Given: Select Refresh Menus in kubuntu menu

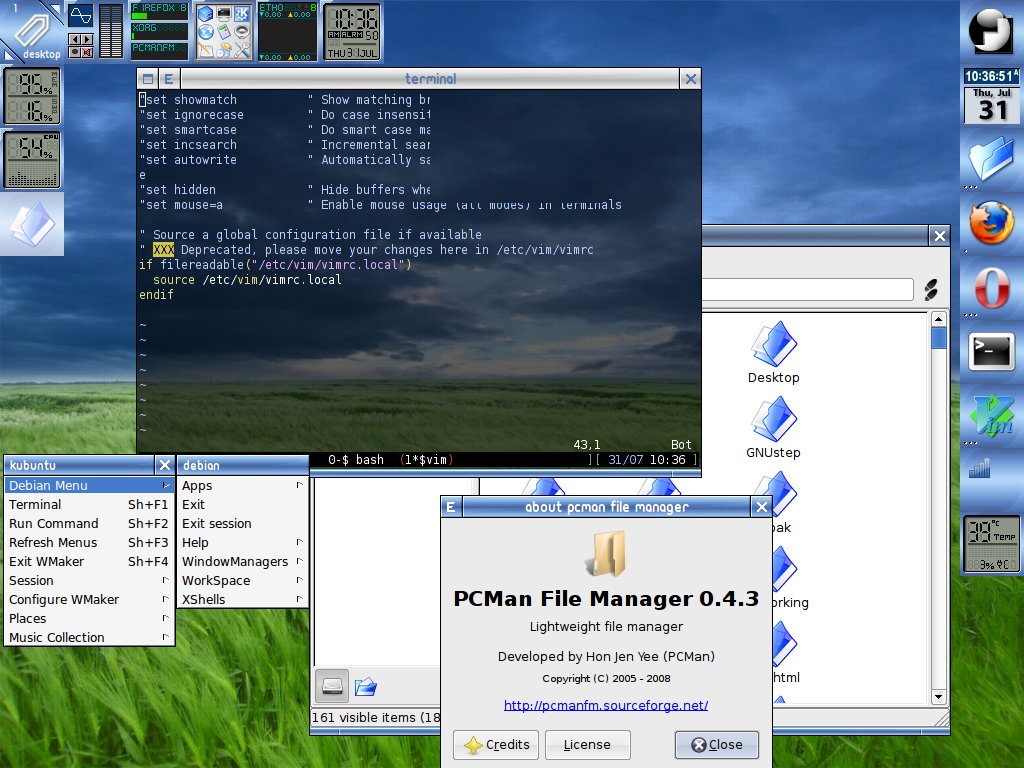Looking at the screenshot, I should (x=89, y=542).
